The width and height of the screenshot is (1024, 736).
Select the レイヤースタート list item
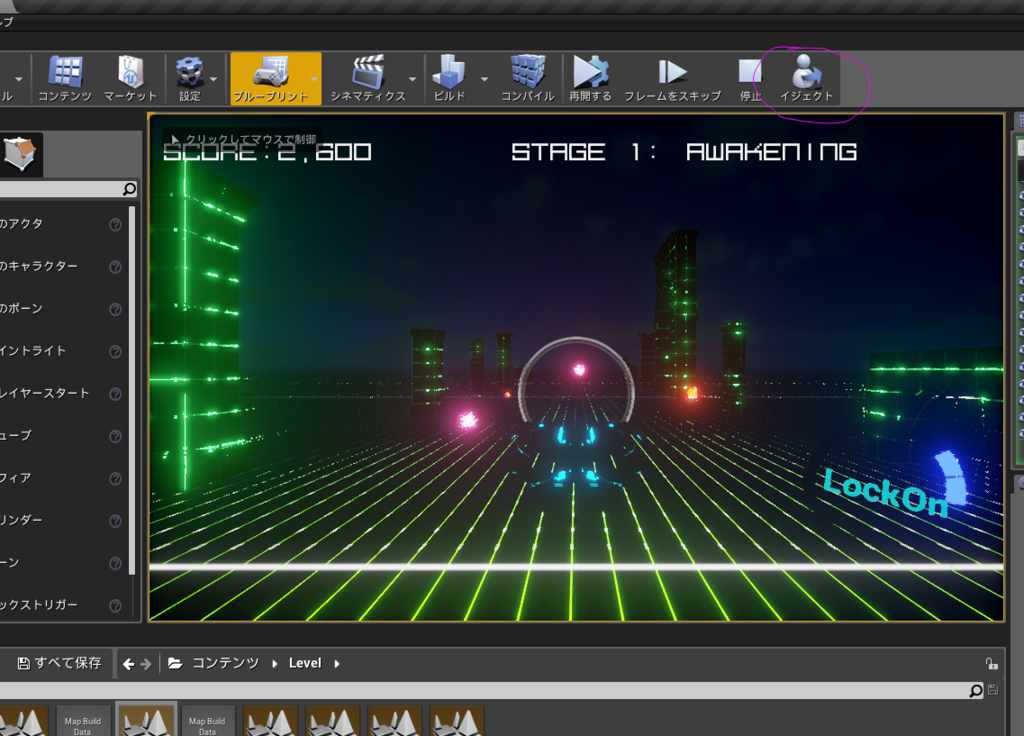click(64, 393)
